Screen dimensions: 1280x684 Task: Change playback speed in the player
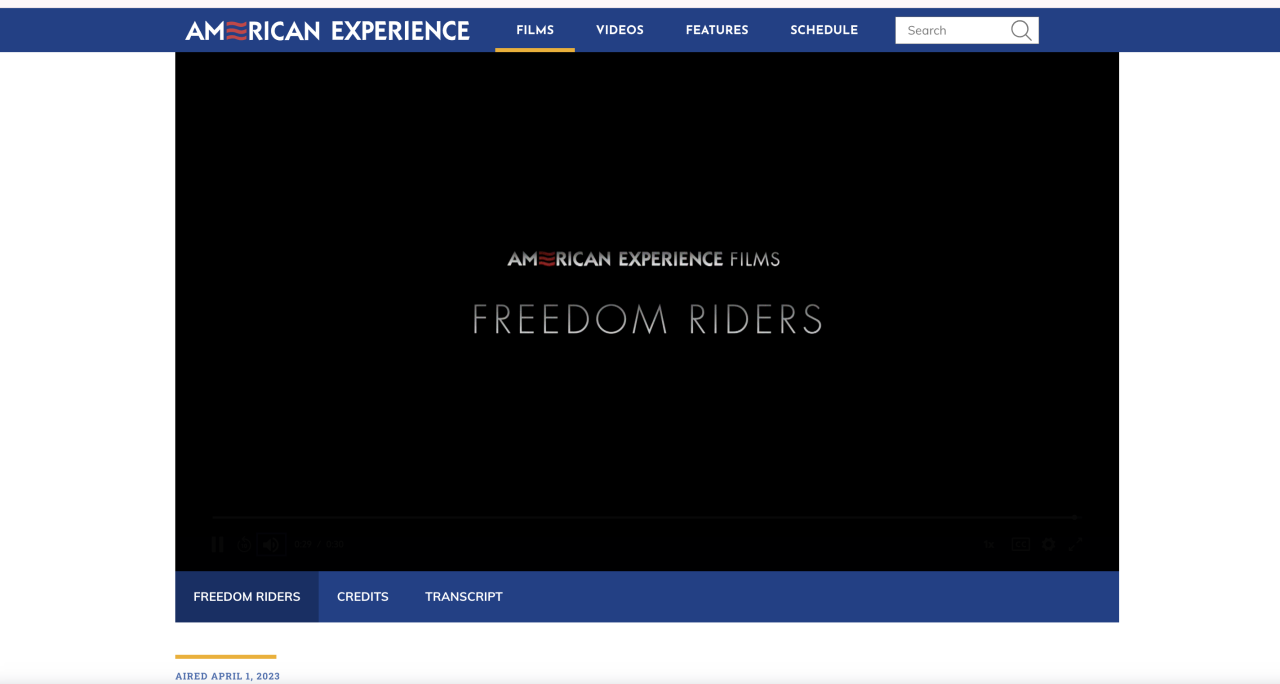click(989, 544)
